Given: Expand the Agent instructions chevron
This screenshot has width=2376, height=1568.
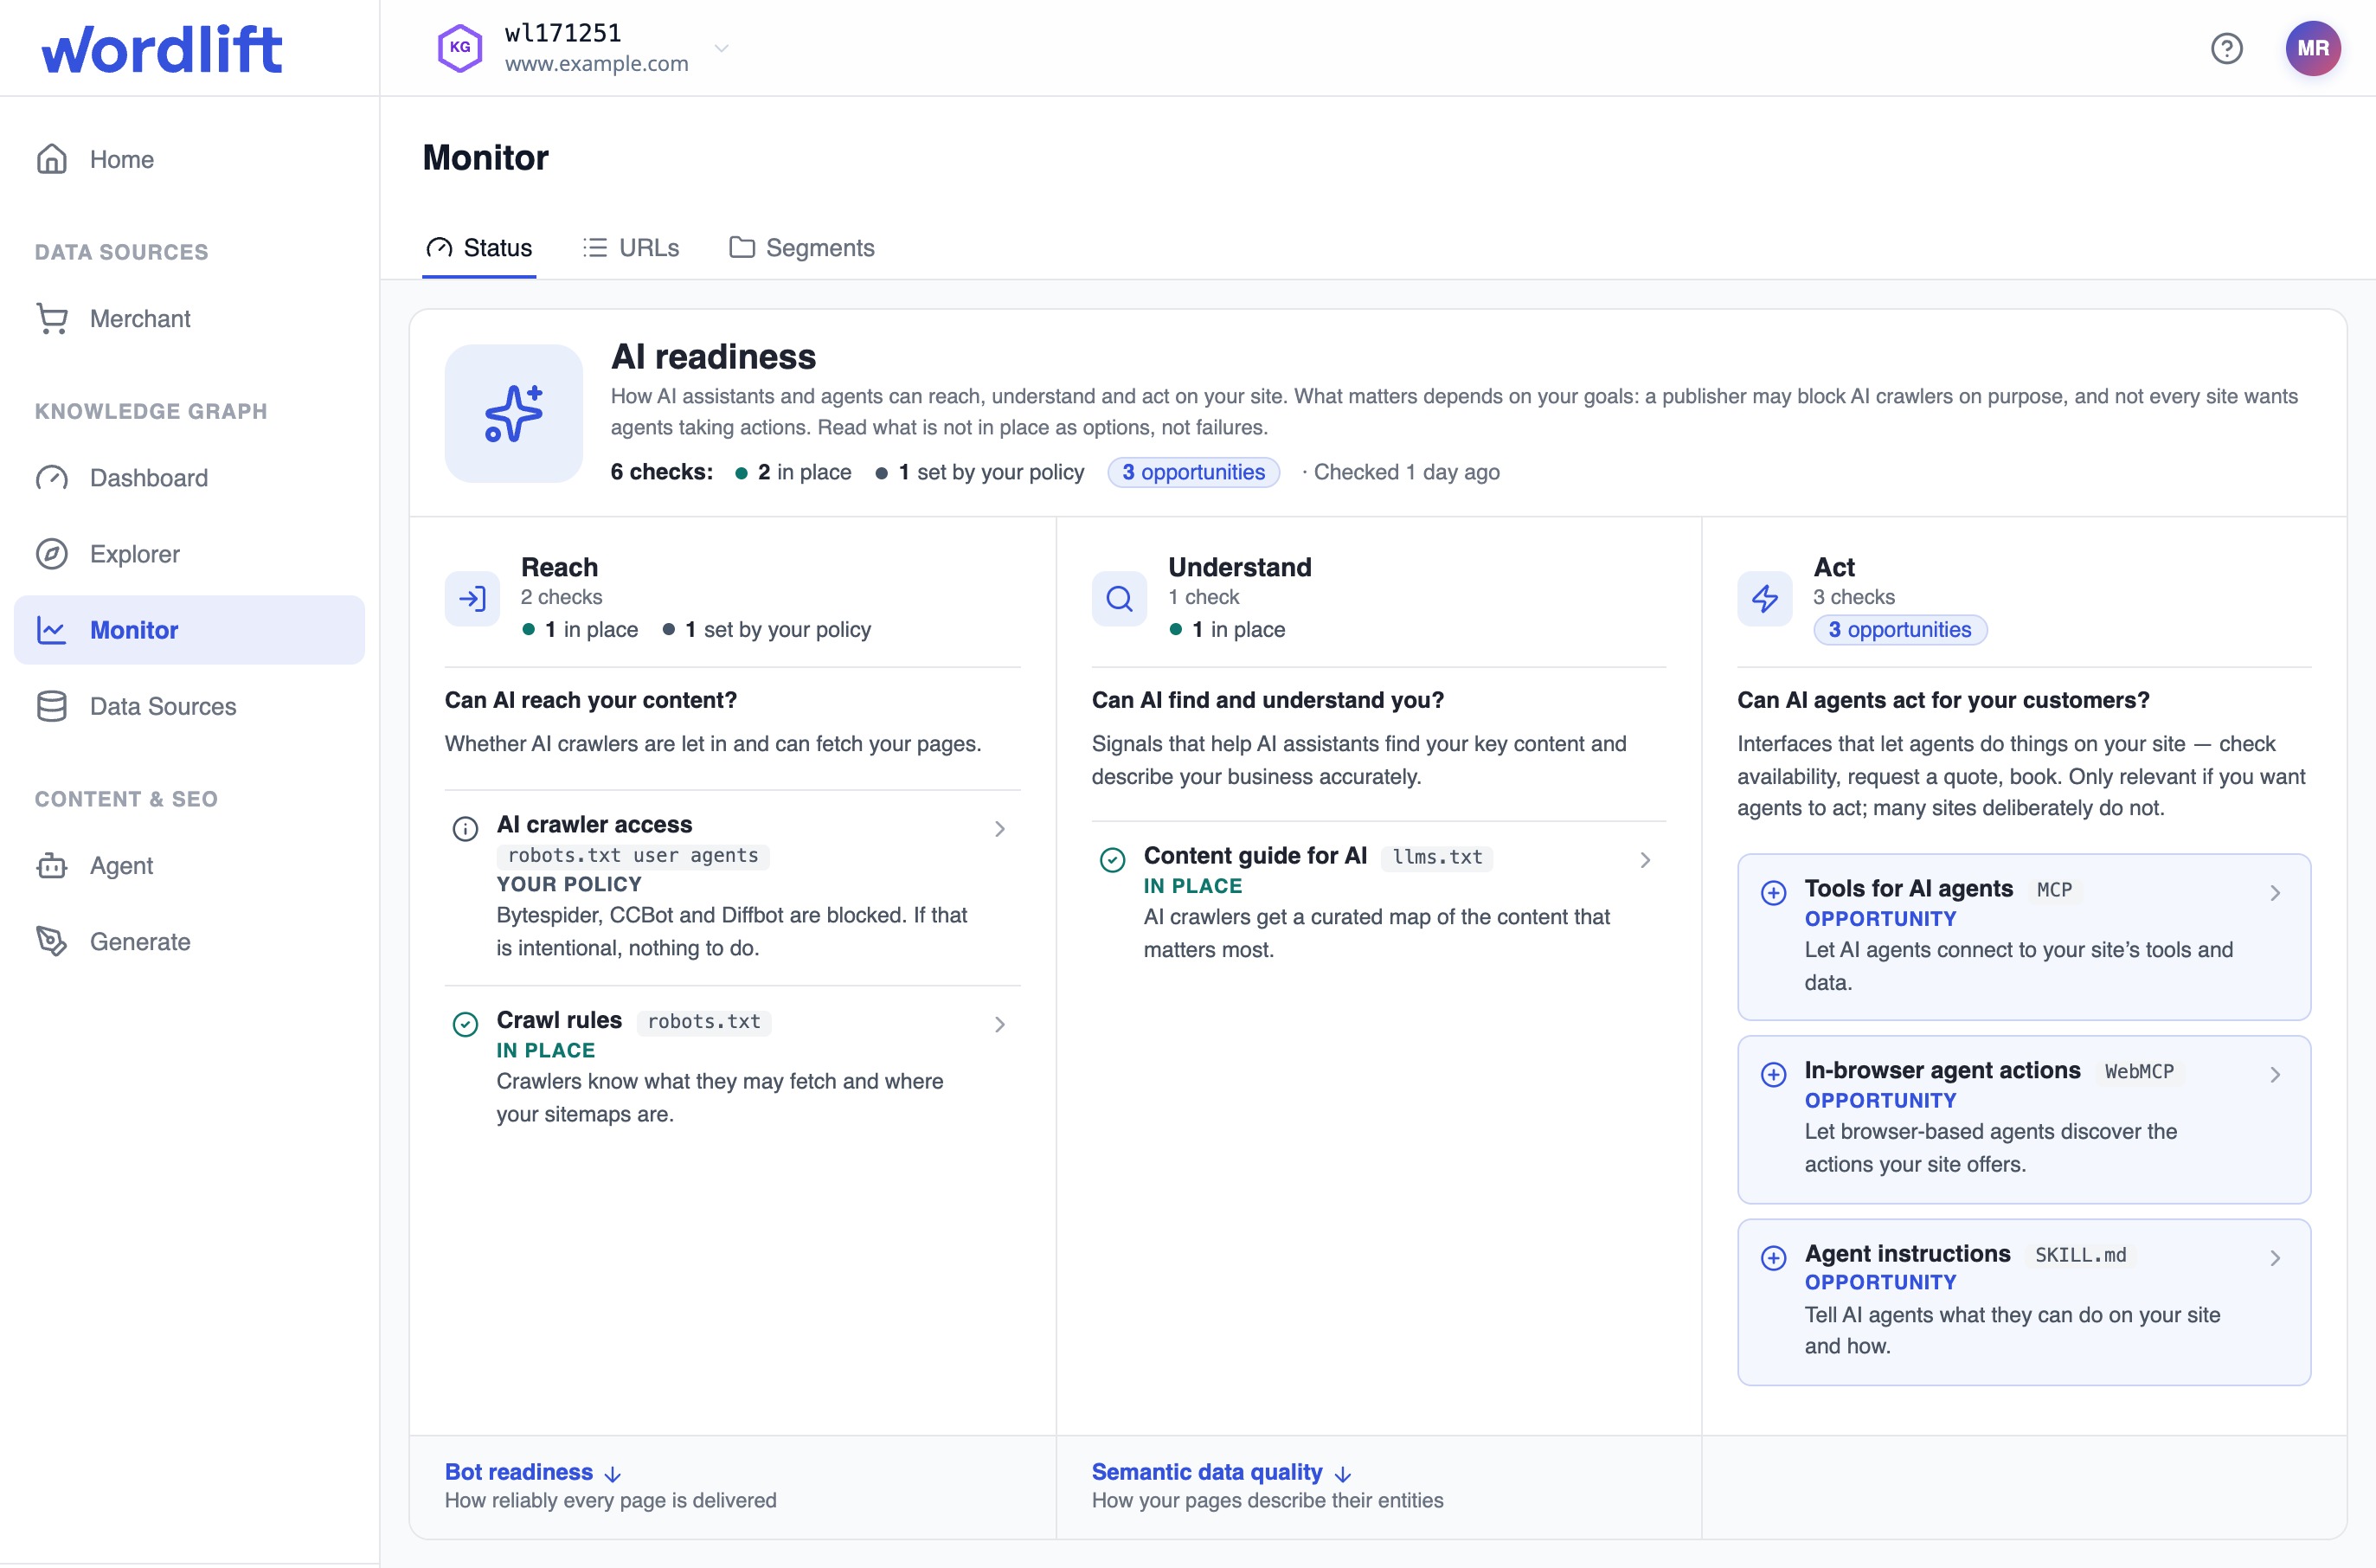Looking at the screenshot, I should coord(2275,1257).
